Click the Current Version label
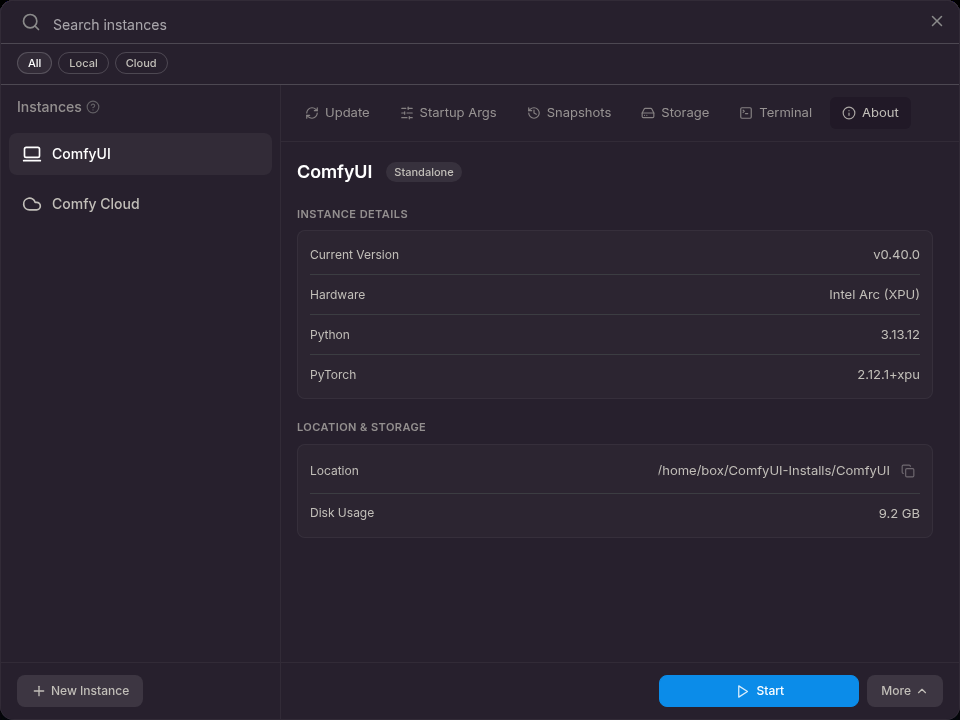 point(354,255)
